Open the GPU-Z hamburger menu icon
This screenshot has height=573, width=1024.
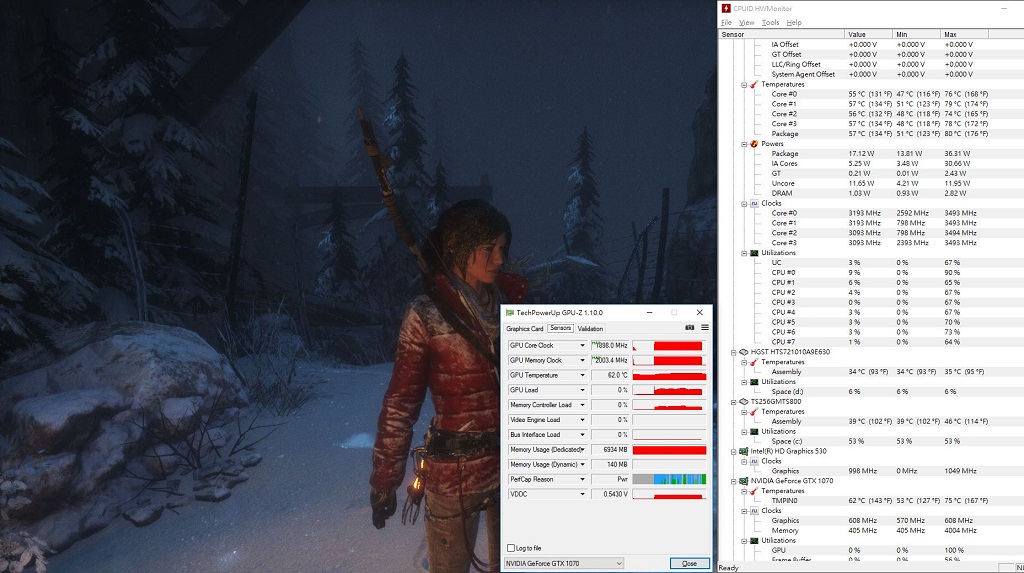(705, 328)
